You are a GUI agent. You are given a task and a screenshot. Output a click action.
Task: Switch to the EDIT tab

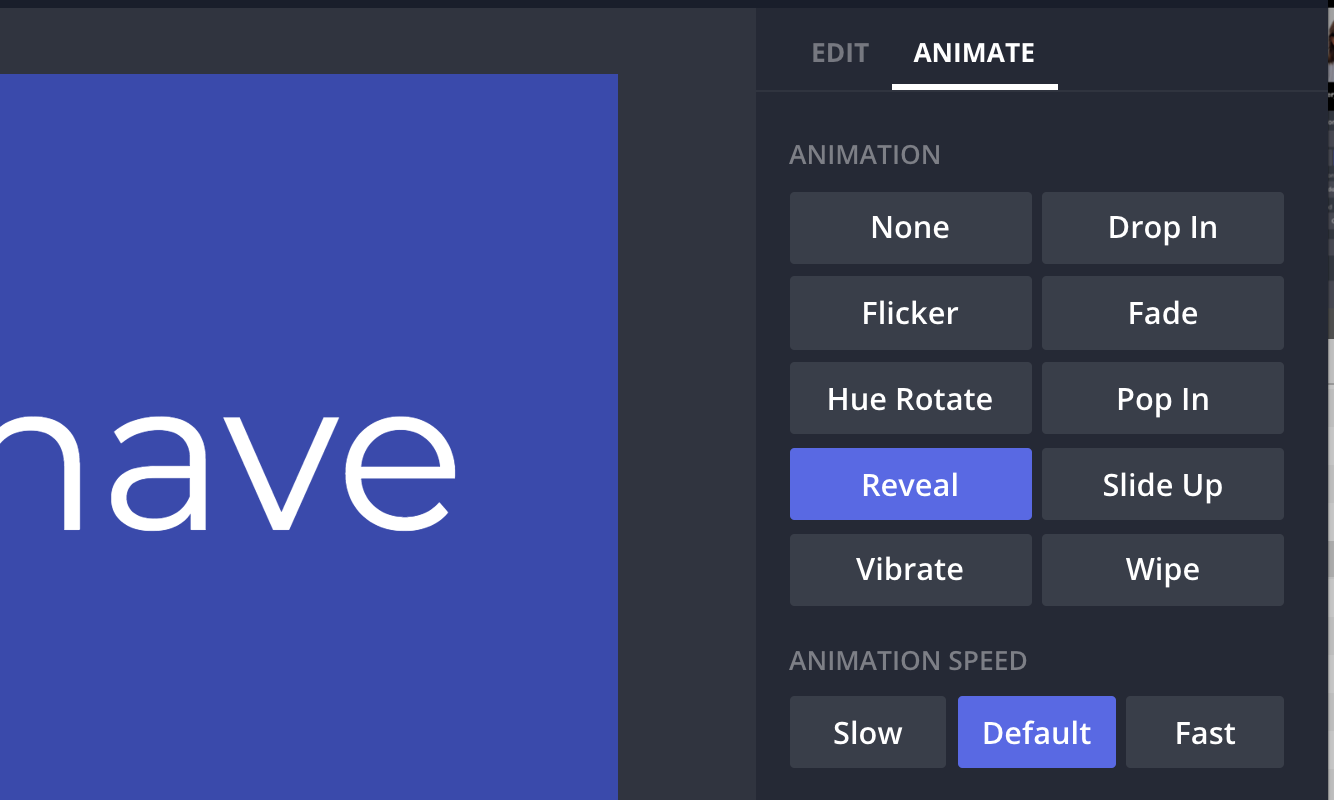click(x=840, y=53)
